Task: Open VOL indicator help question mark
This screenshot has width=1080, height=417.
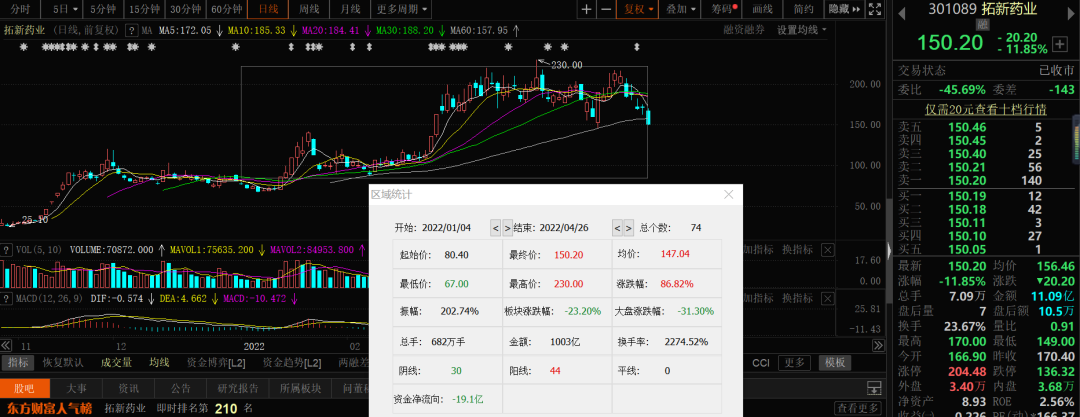Action: coord(4,249)
